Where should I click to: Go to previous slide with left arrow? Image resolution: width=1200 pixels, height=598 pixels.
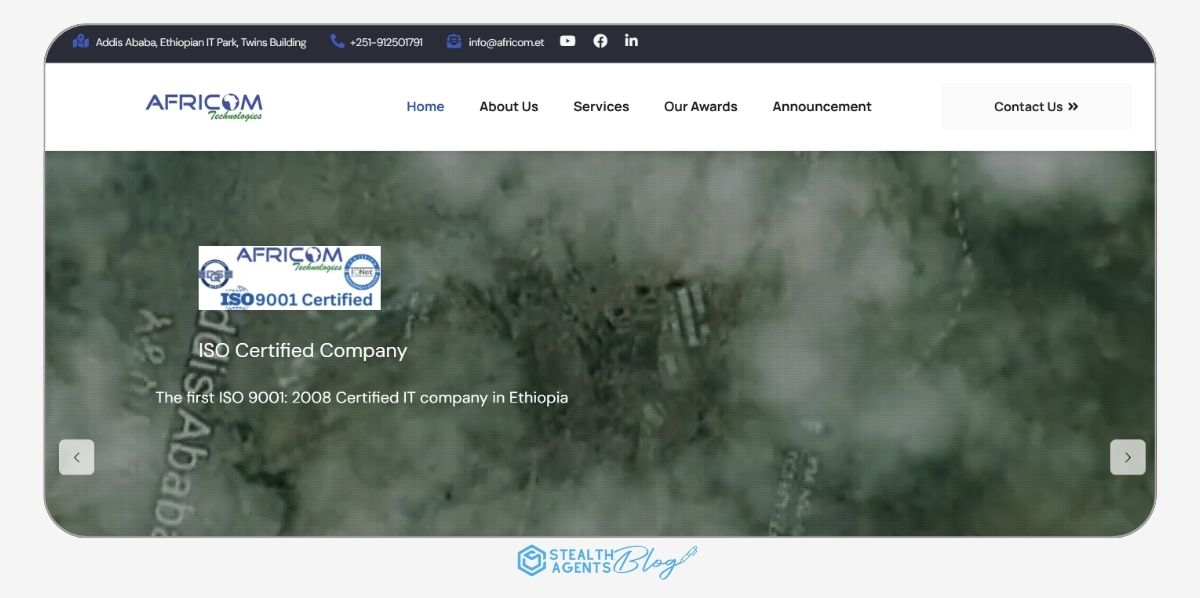[77, 457]
